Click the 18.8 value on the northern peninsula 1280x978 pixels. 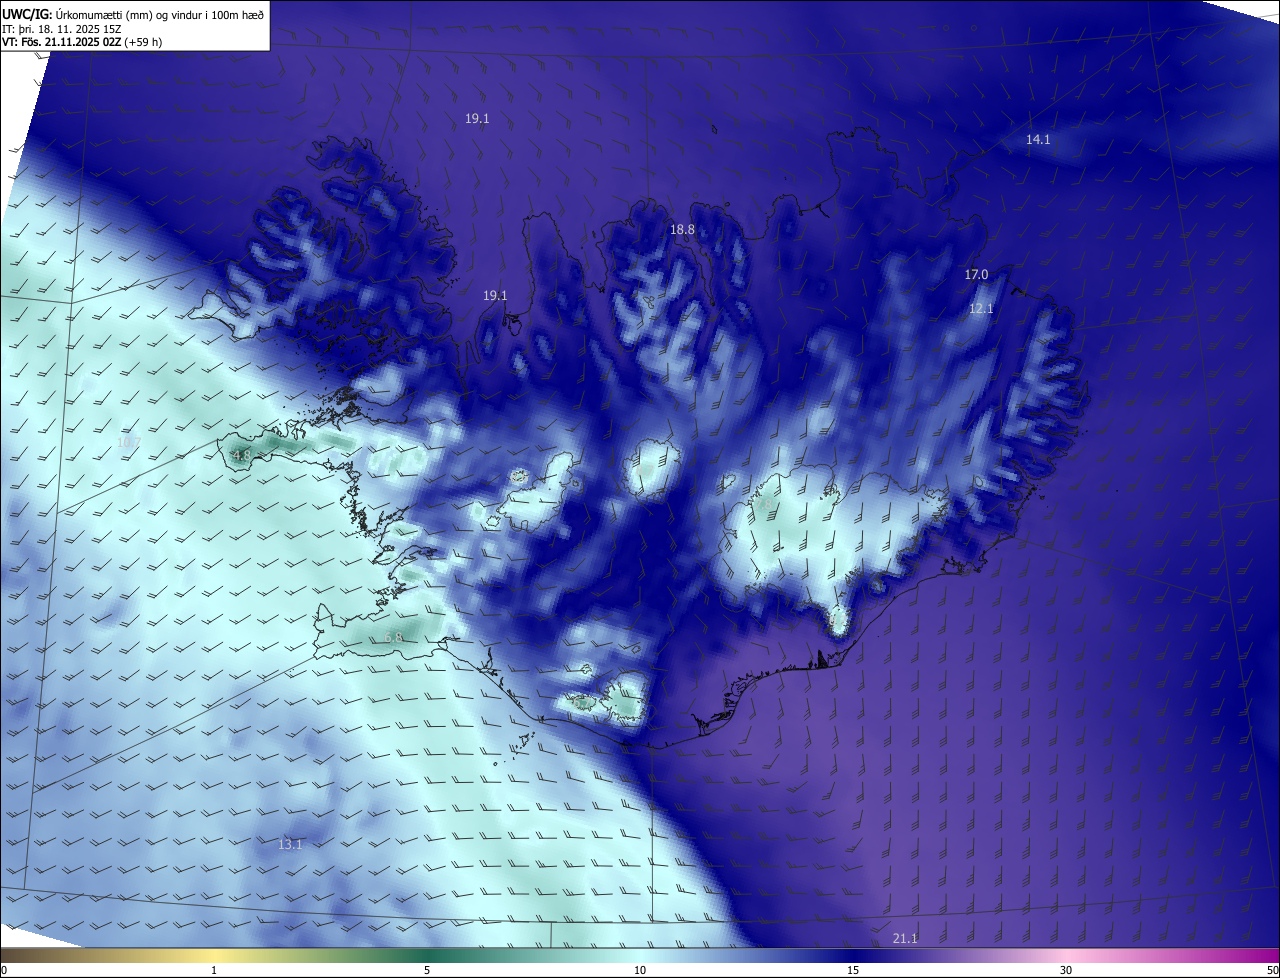pyautogui.click(x=682, y=230)
